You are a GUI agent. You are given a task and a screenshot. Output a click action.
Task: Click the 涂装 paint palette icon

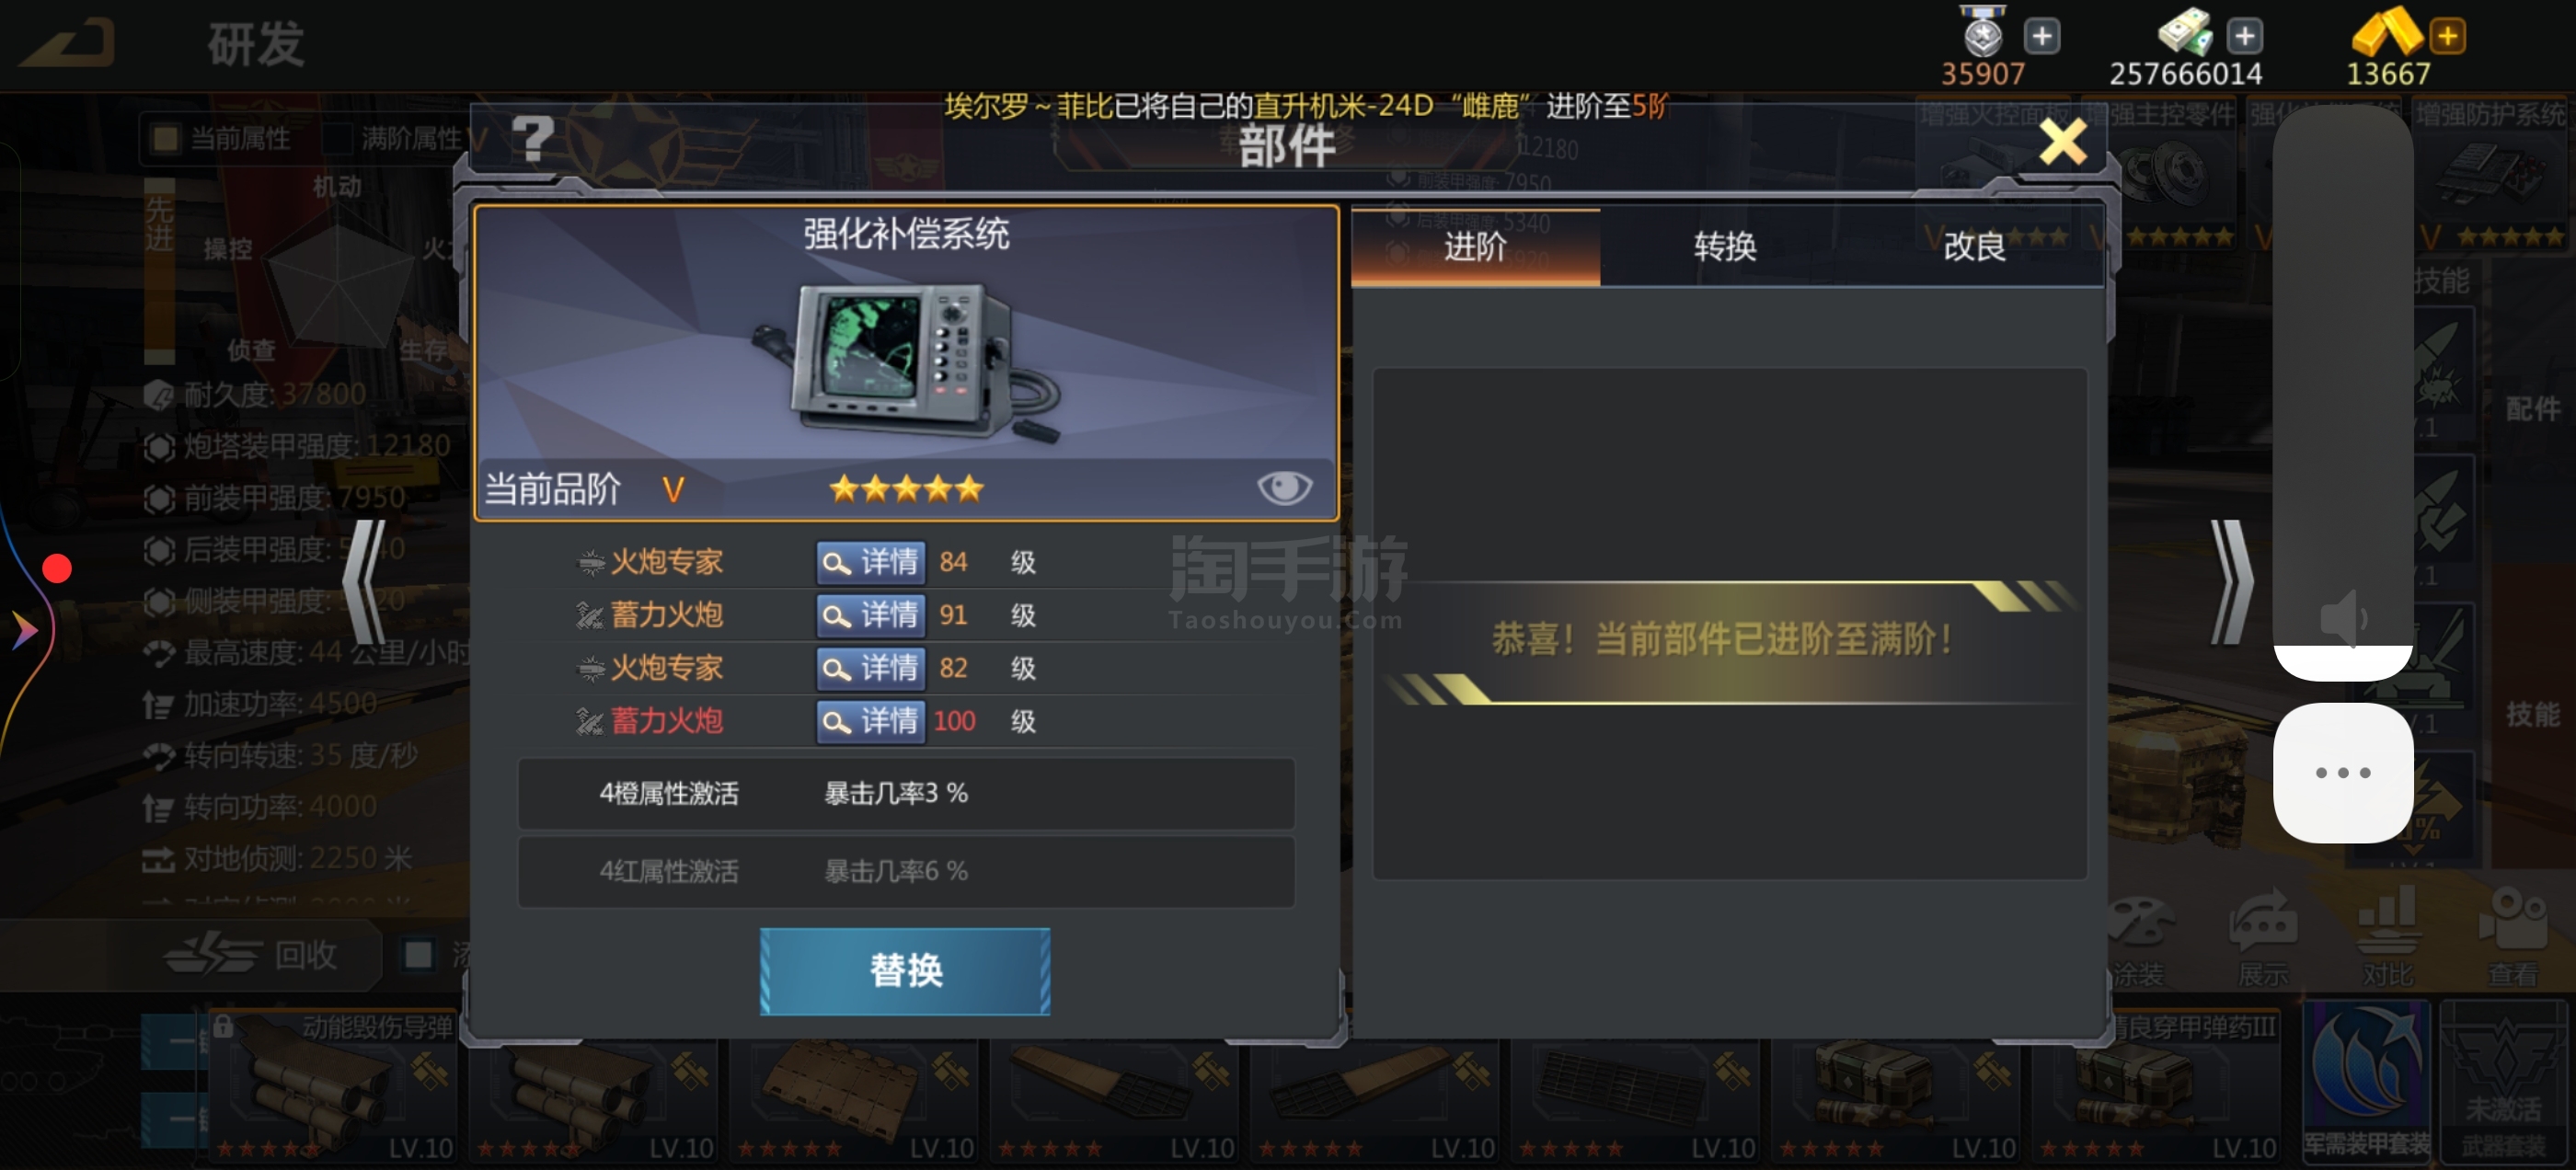pyautogui.click(x=2138, y=938)
